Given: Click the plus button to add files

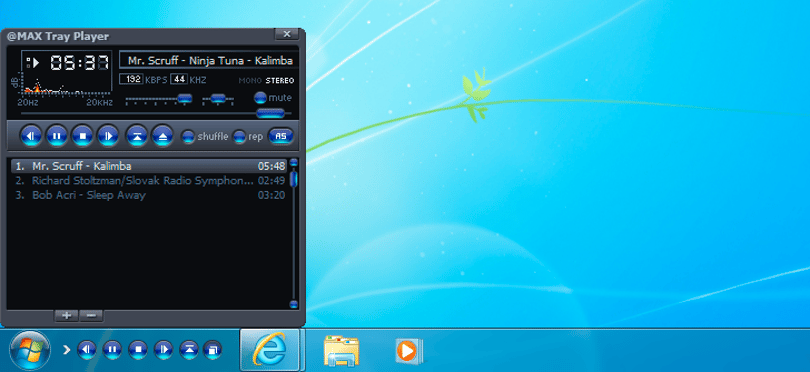Looking at the screenshot, I should (67, 315).
